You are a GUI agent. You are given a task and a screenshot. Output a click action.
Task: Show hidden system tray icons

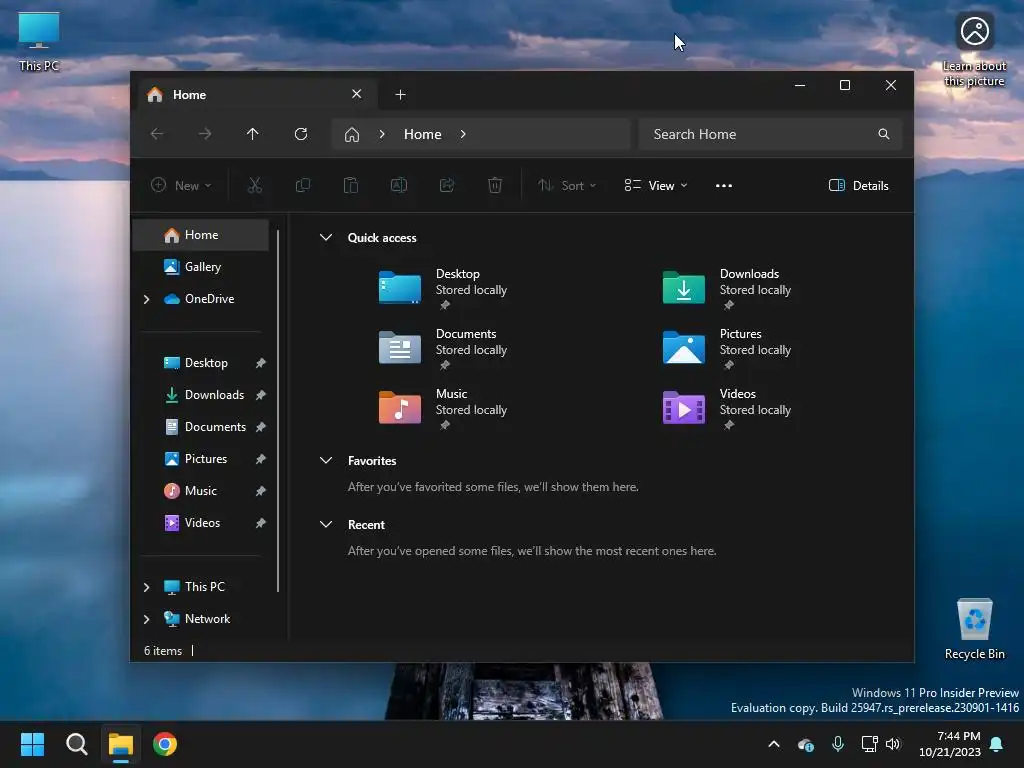[774, 744]
